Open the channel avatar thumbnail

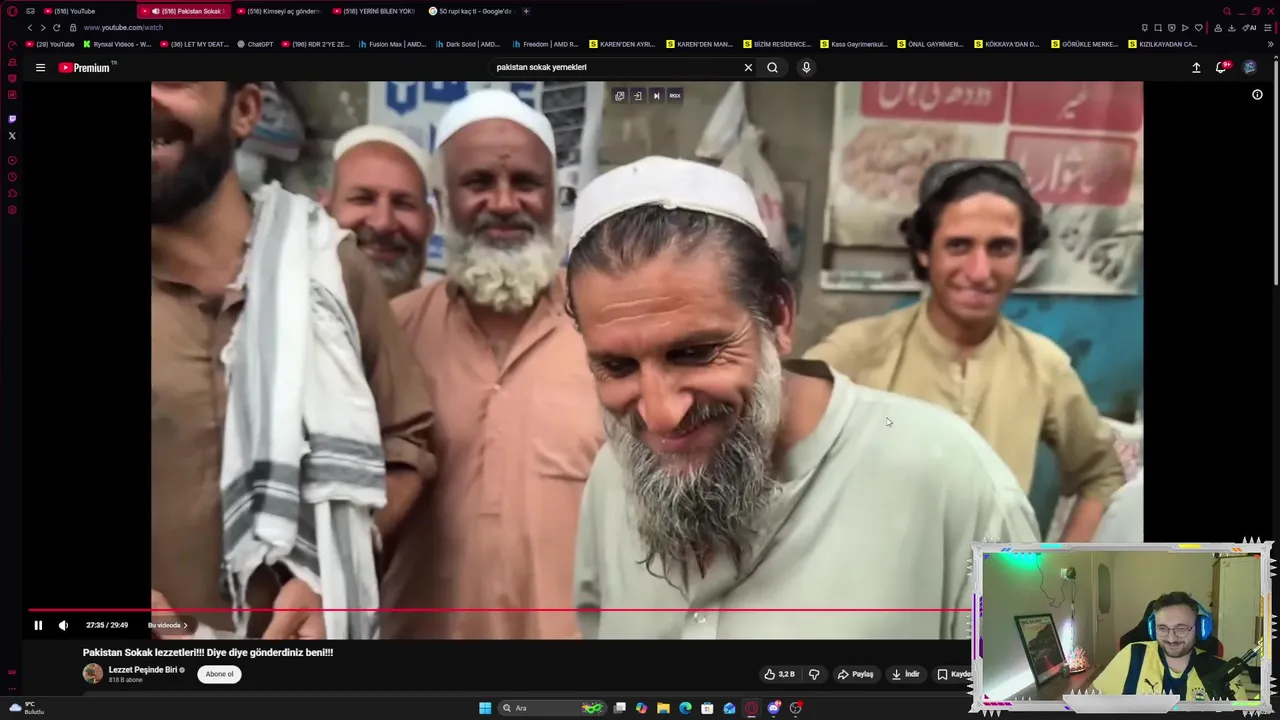93,674
